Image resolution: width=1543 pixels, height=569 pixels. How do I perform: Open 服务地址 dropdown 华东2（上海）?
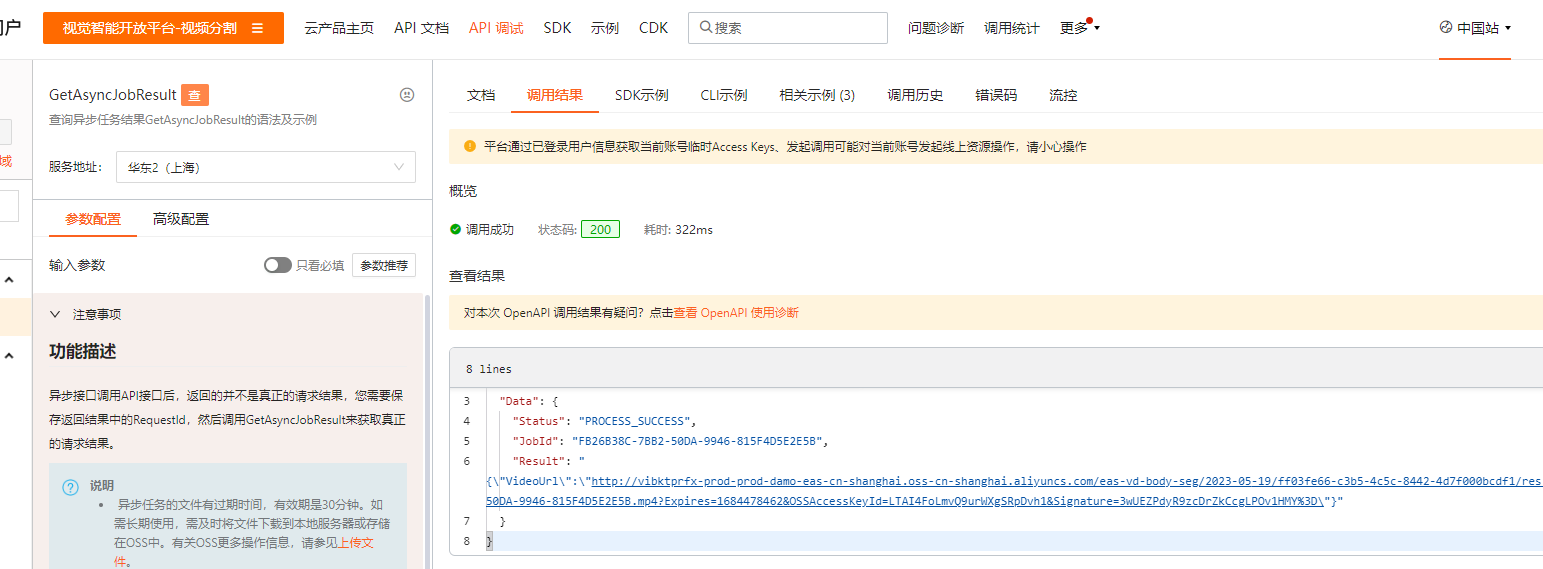click(x=266, y=167)
